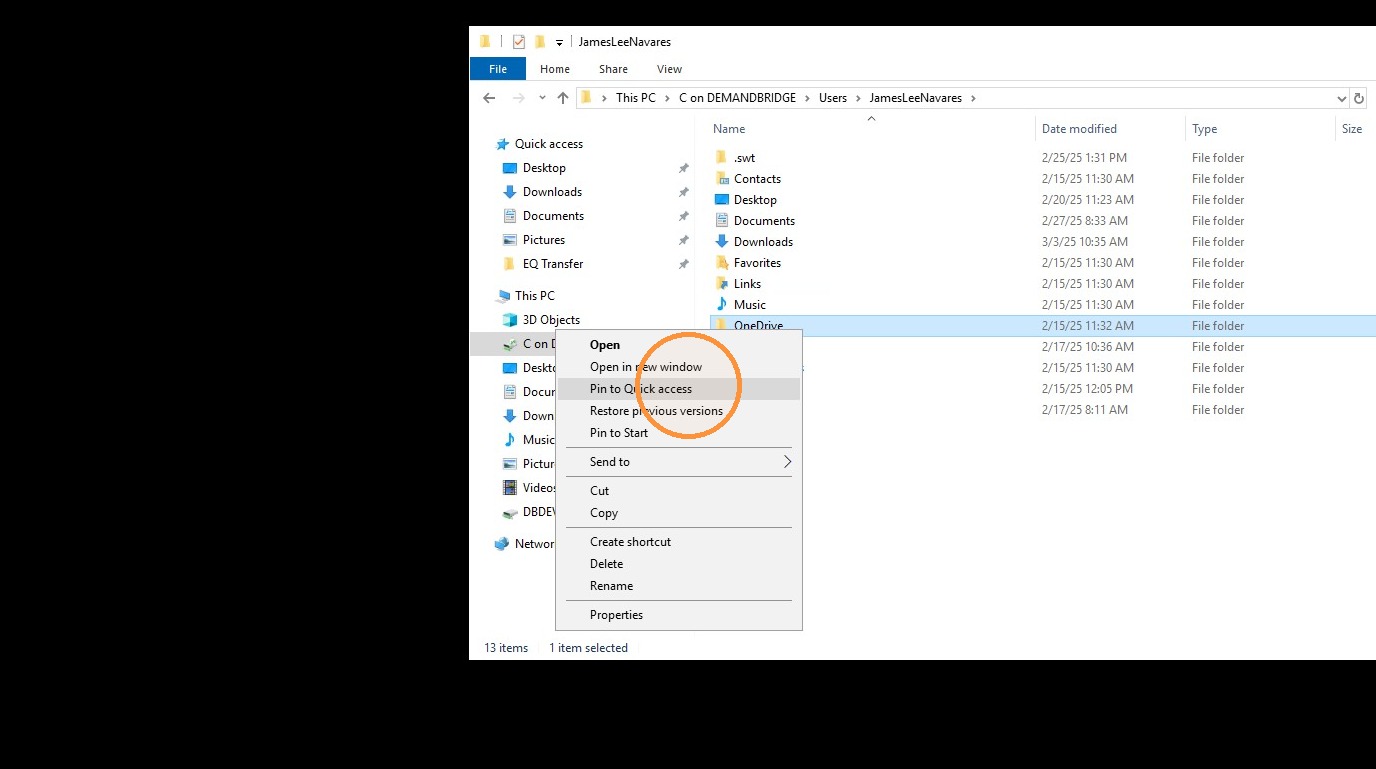Viewport: 1376px width, 769px height.
Task: Go back with the Back arrow
Action: (489, 98)
